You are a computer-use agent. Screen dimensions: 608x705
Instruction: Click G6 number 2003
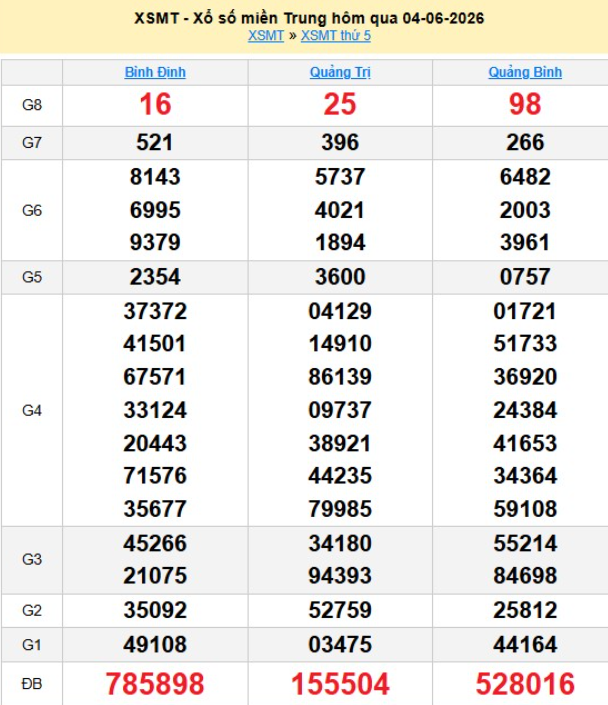(525, 210)
